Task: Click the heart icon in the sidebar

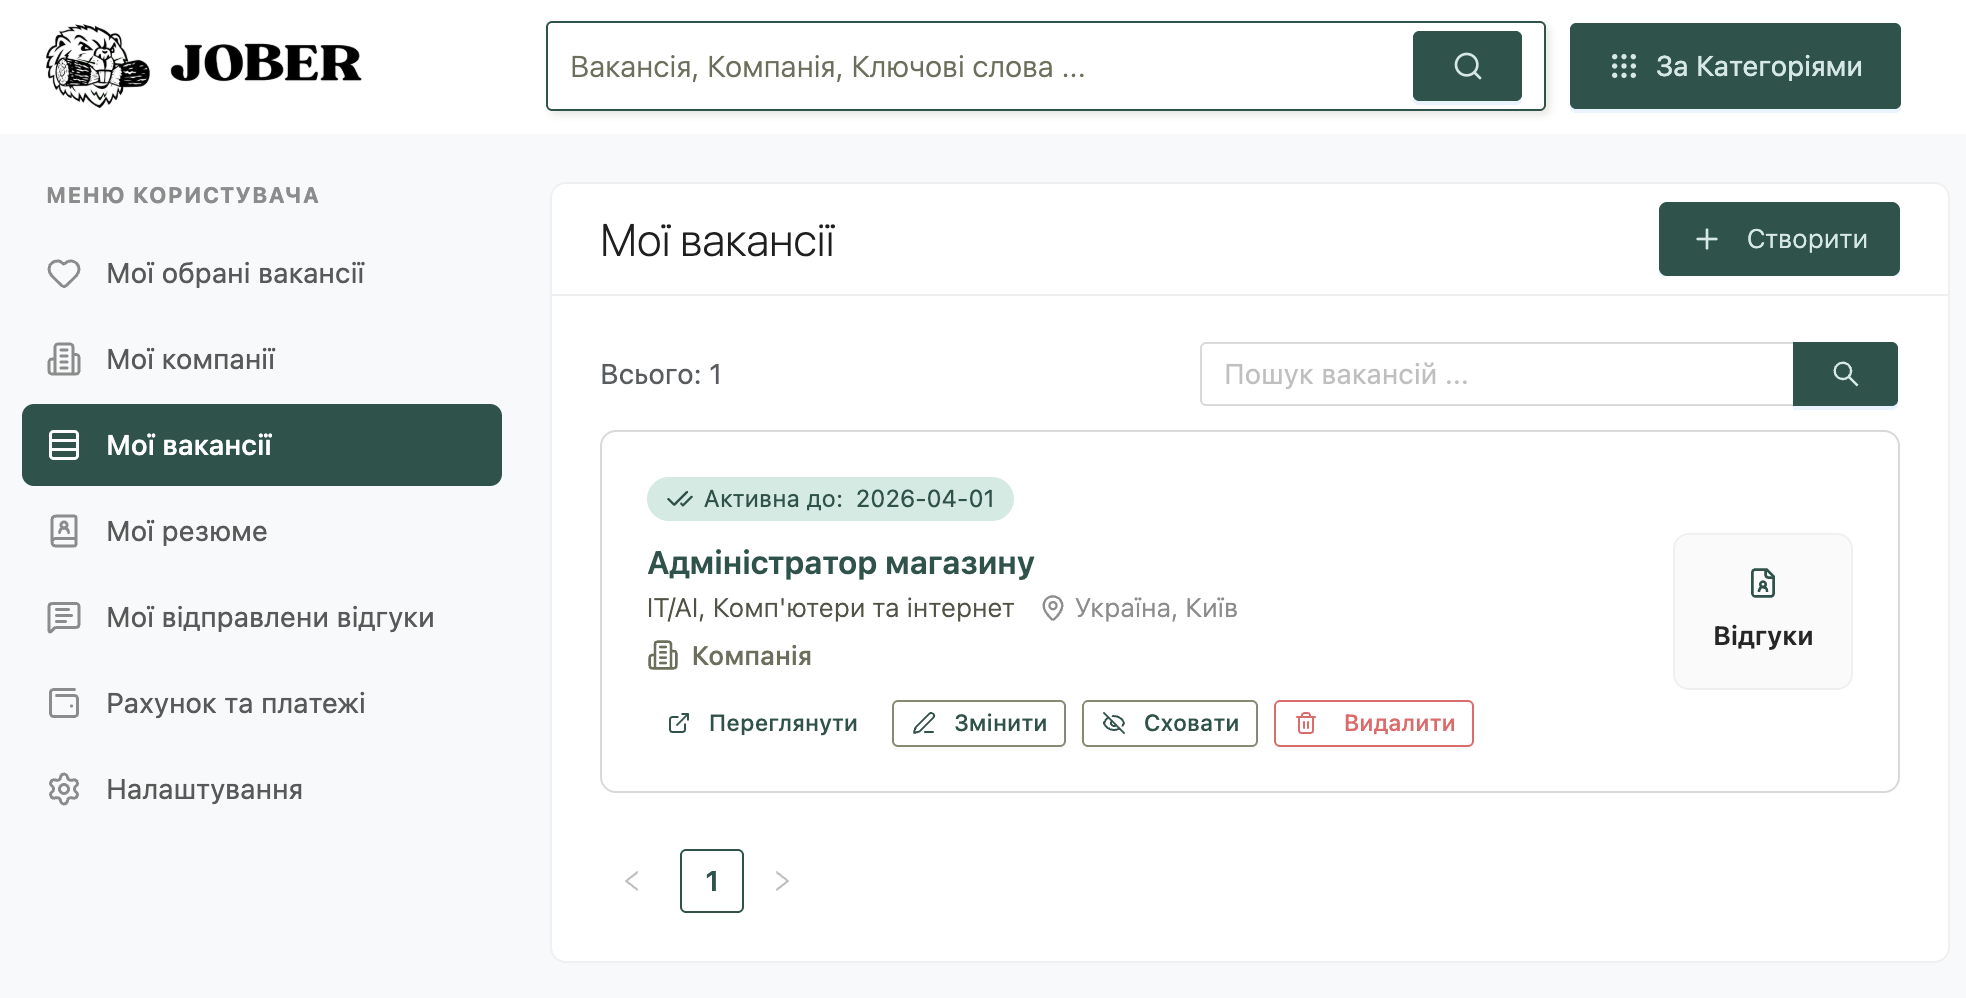Action: coord(64,273)
